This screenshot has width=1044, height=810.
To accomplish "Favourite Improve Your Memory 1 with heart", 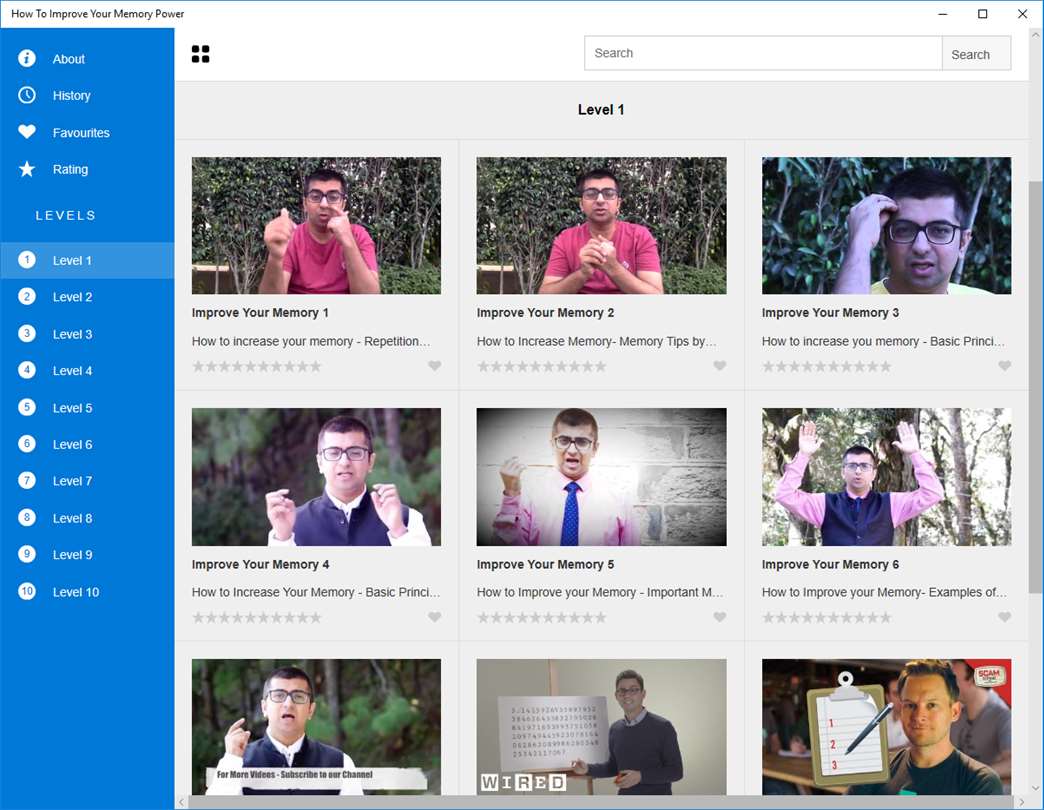I will click(434, 365).
